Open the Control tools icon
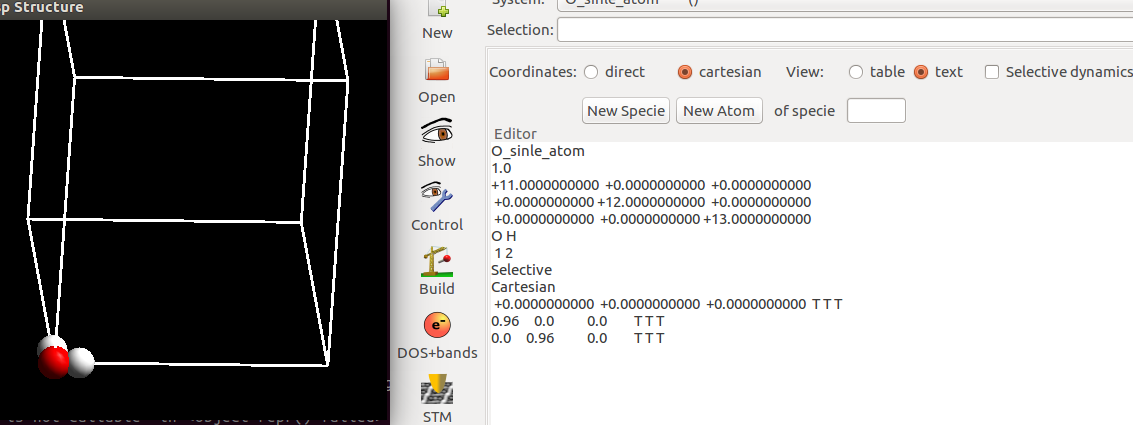The image size is (1133, 425). click(x=437, y=197)
